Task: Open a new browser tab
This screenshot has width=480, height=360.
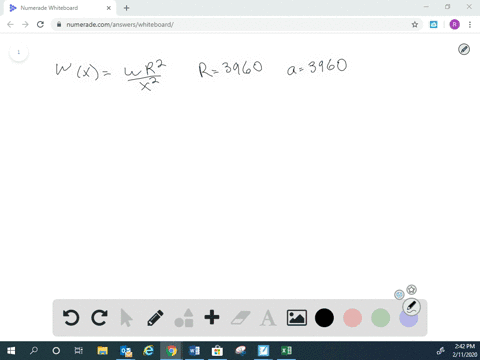Action: pos(126,8)
